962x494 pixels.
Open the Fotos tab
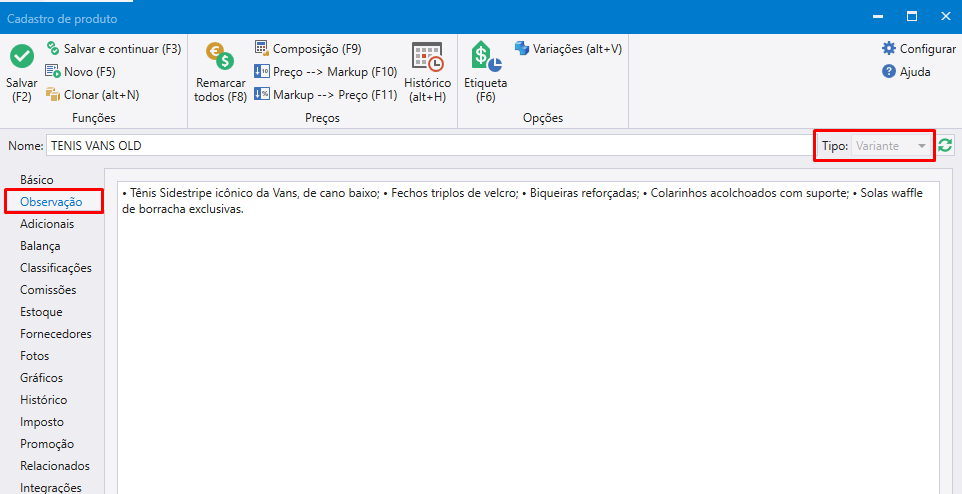coord(34,356)
